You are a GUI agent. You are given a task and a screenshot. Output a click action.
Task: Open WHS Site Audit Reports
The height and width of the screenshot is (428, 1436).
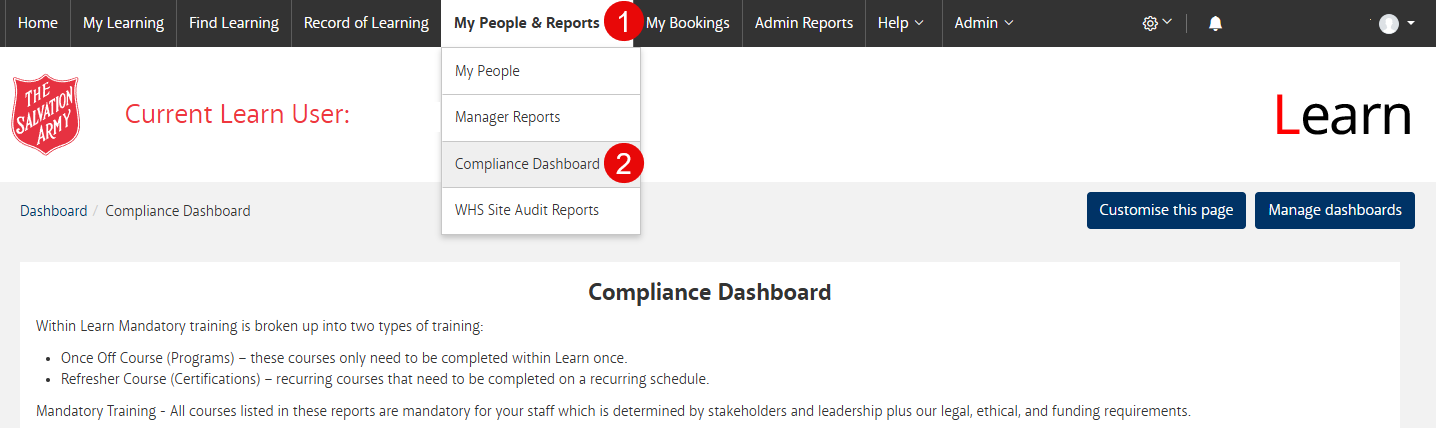[541, 210]
